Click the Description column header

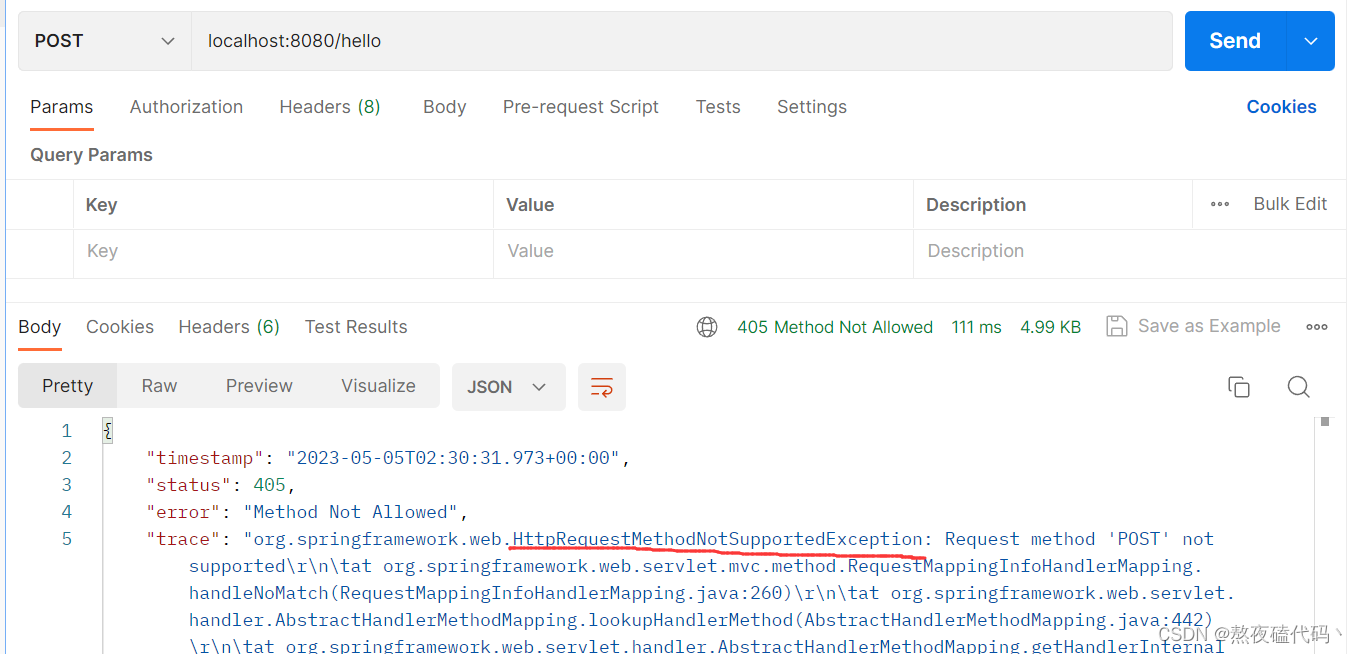(x=976, y=205)
